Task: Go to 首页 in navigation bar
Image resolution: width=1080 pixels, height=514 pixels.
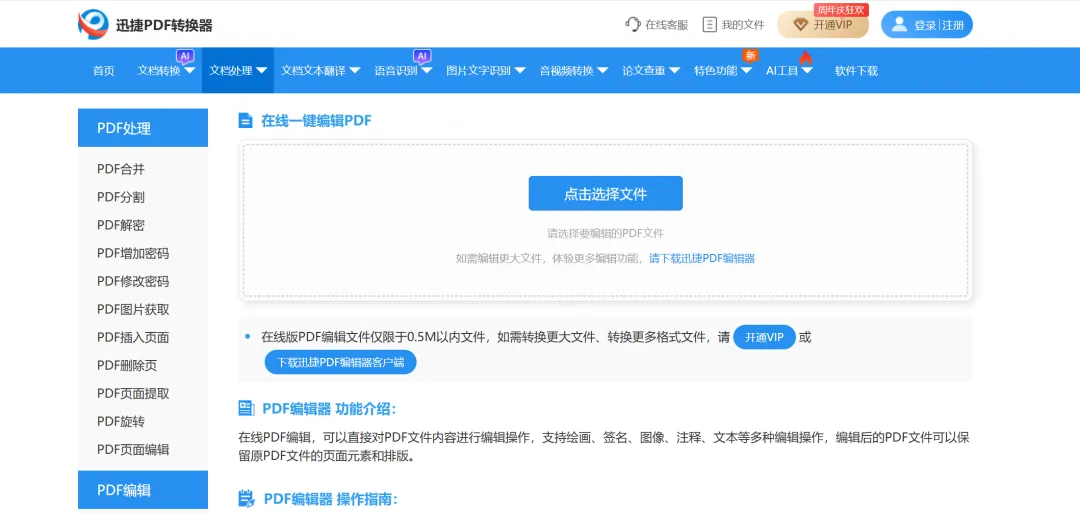Action: tap(104, 70)
